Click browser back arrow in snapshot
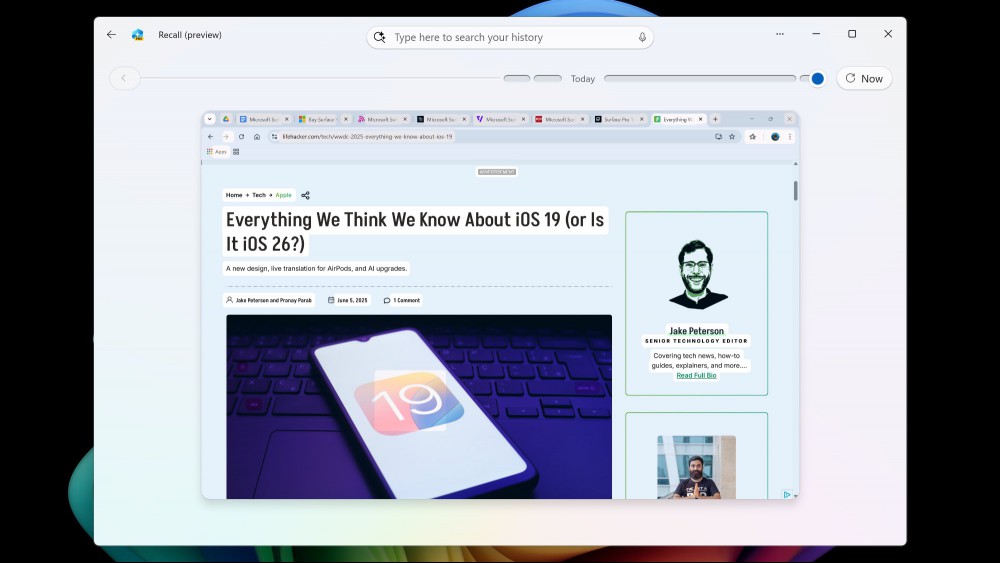This screenshot has width=1000, height=563. click(x=210, y=136)
